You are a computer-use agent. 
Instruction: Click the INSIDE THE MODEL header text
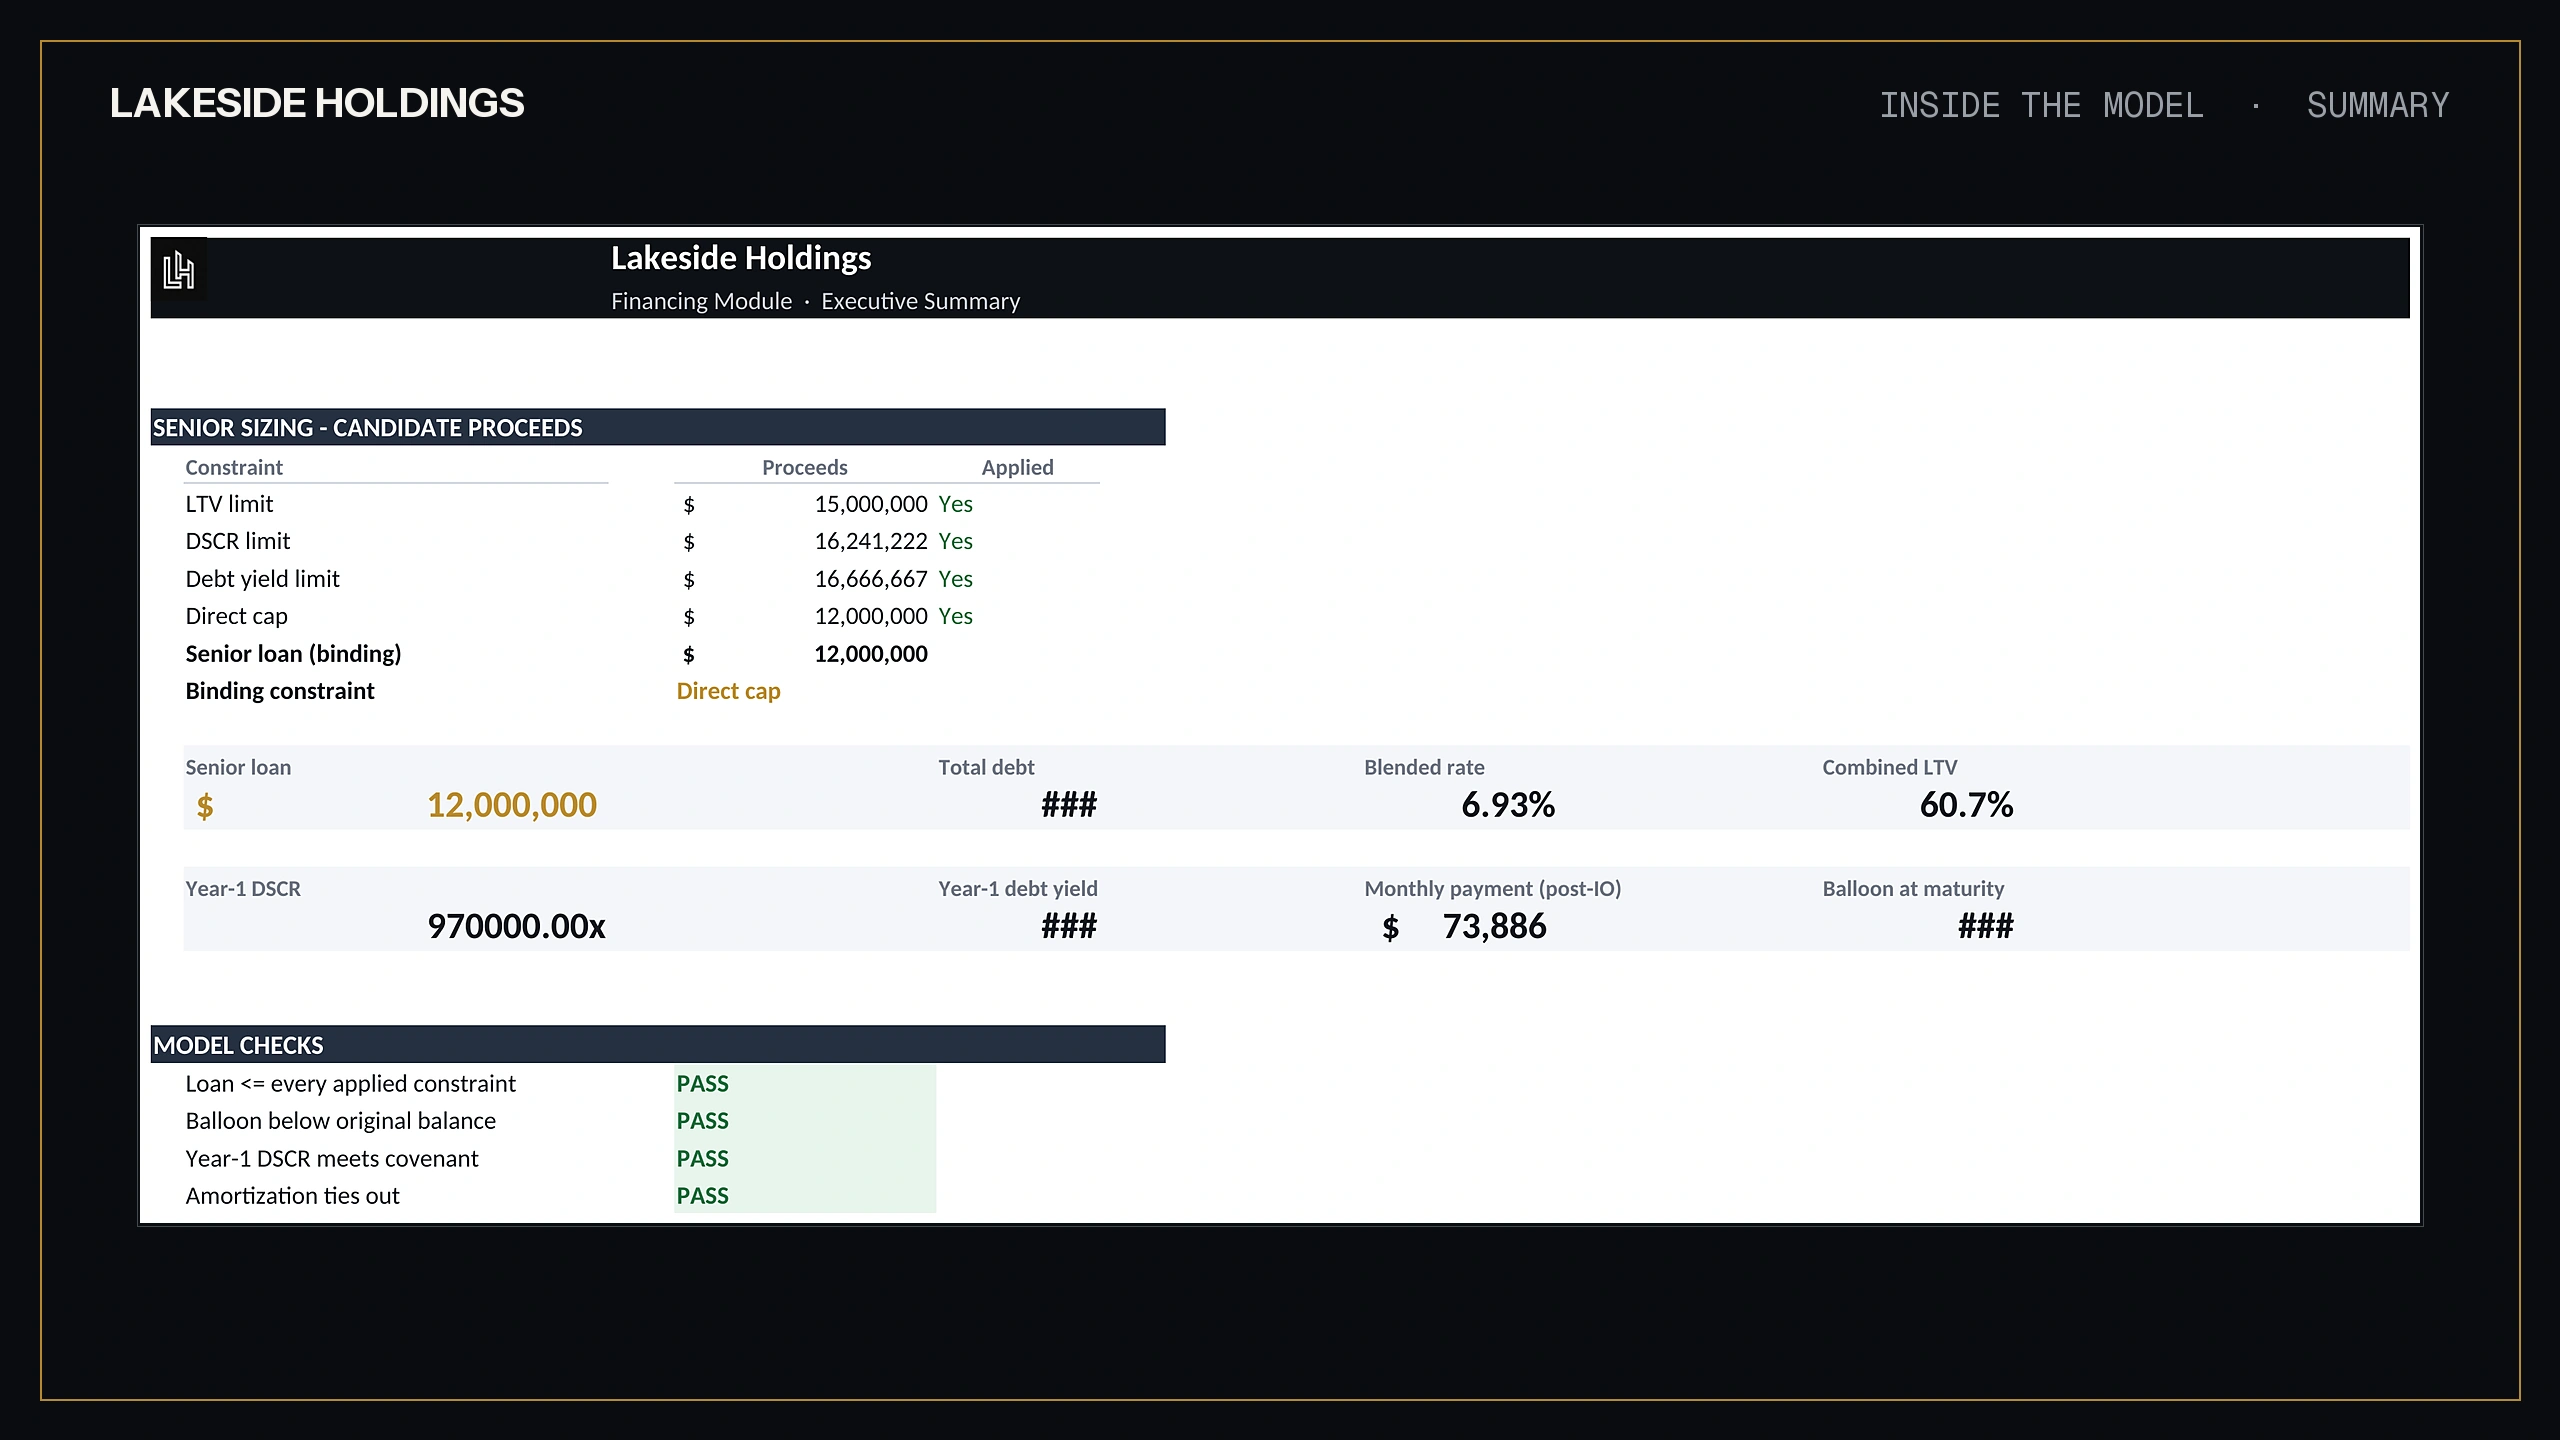pyautogui.click(x=2041, y=105)
